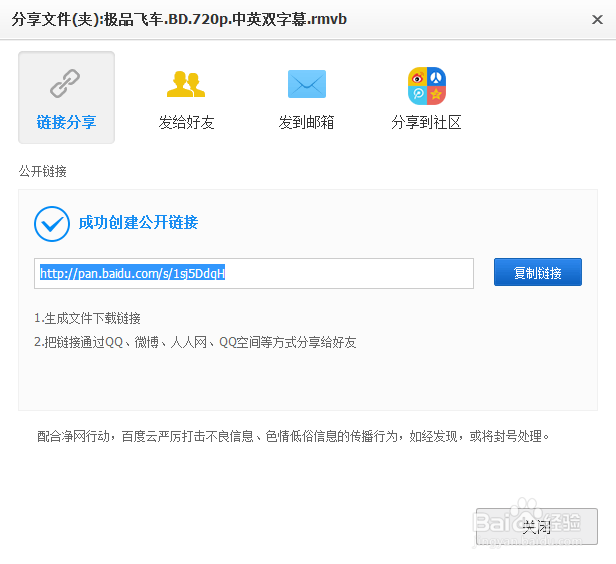Click the 配合净网行动 notice text

293,436
